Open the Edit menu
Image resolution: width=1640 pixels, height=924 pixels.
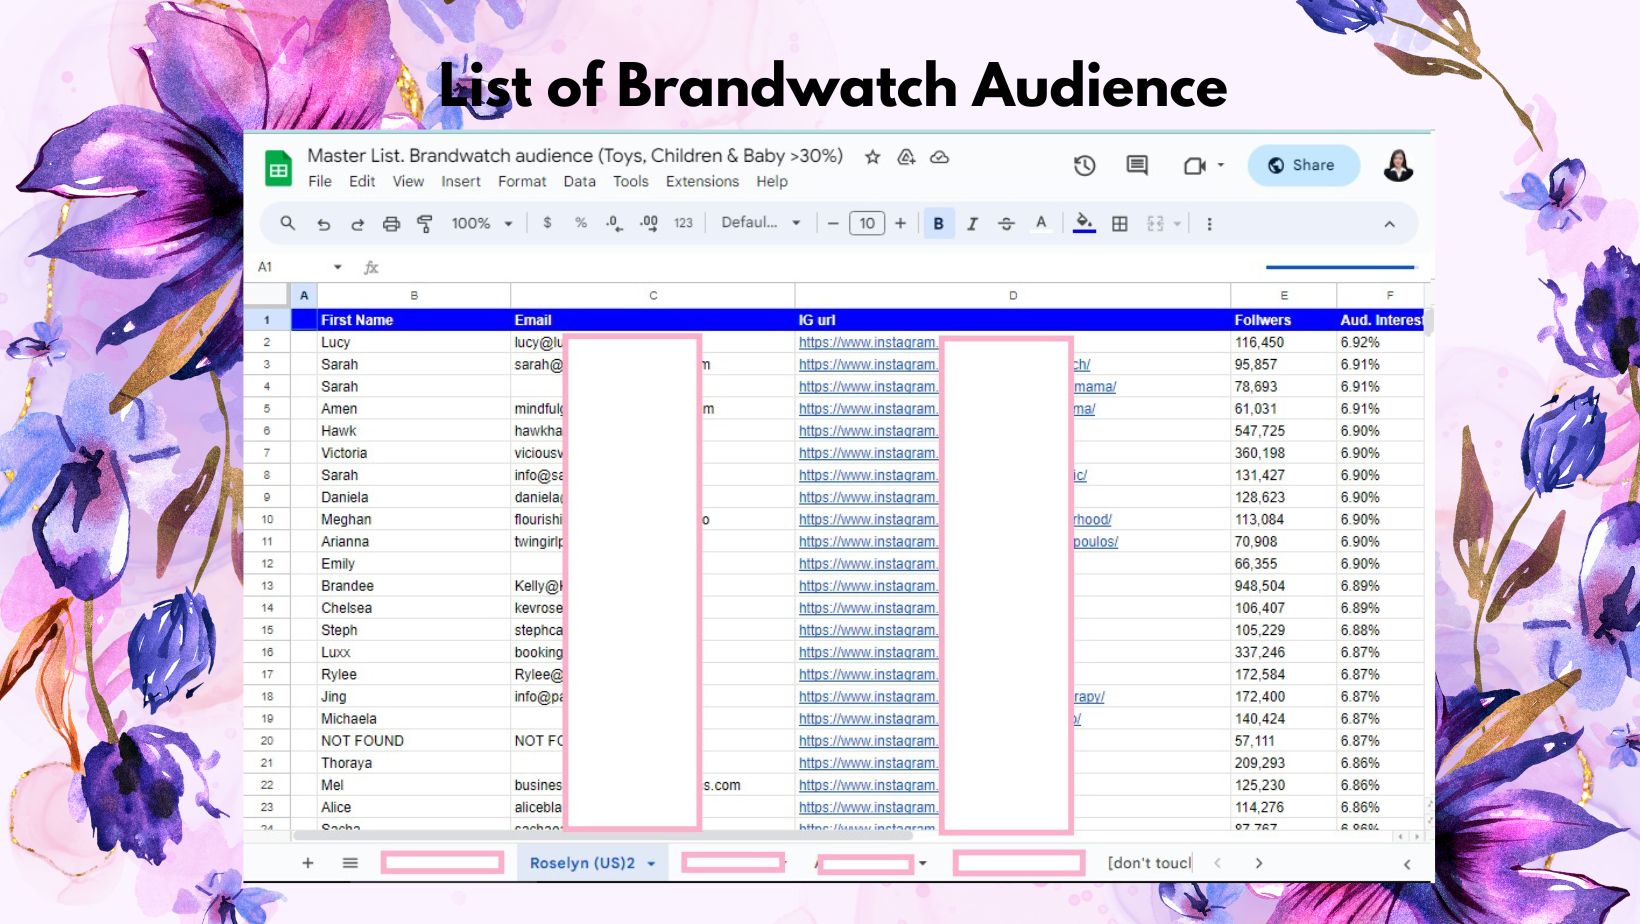pyautogui.click(x=362, y=182)
